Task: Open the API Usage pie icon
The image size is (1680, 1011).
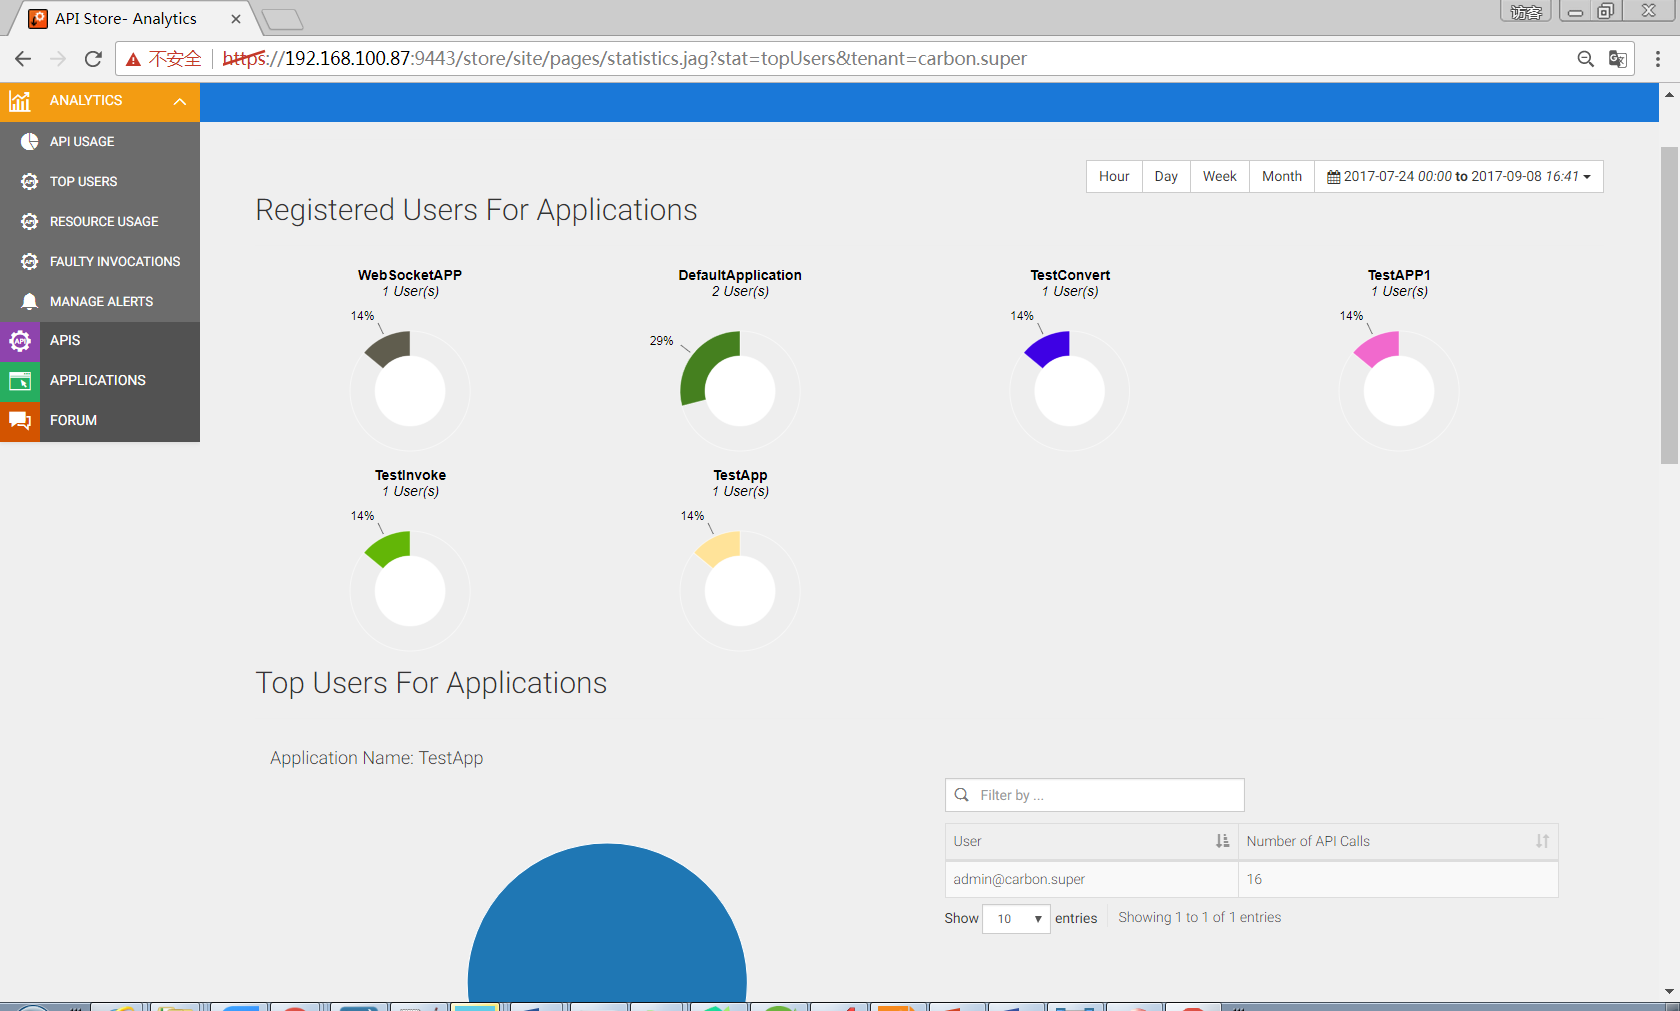Action: [x=30, y=141]
